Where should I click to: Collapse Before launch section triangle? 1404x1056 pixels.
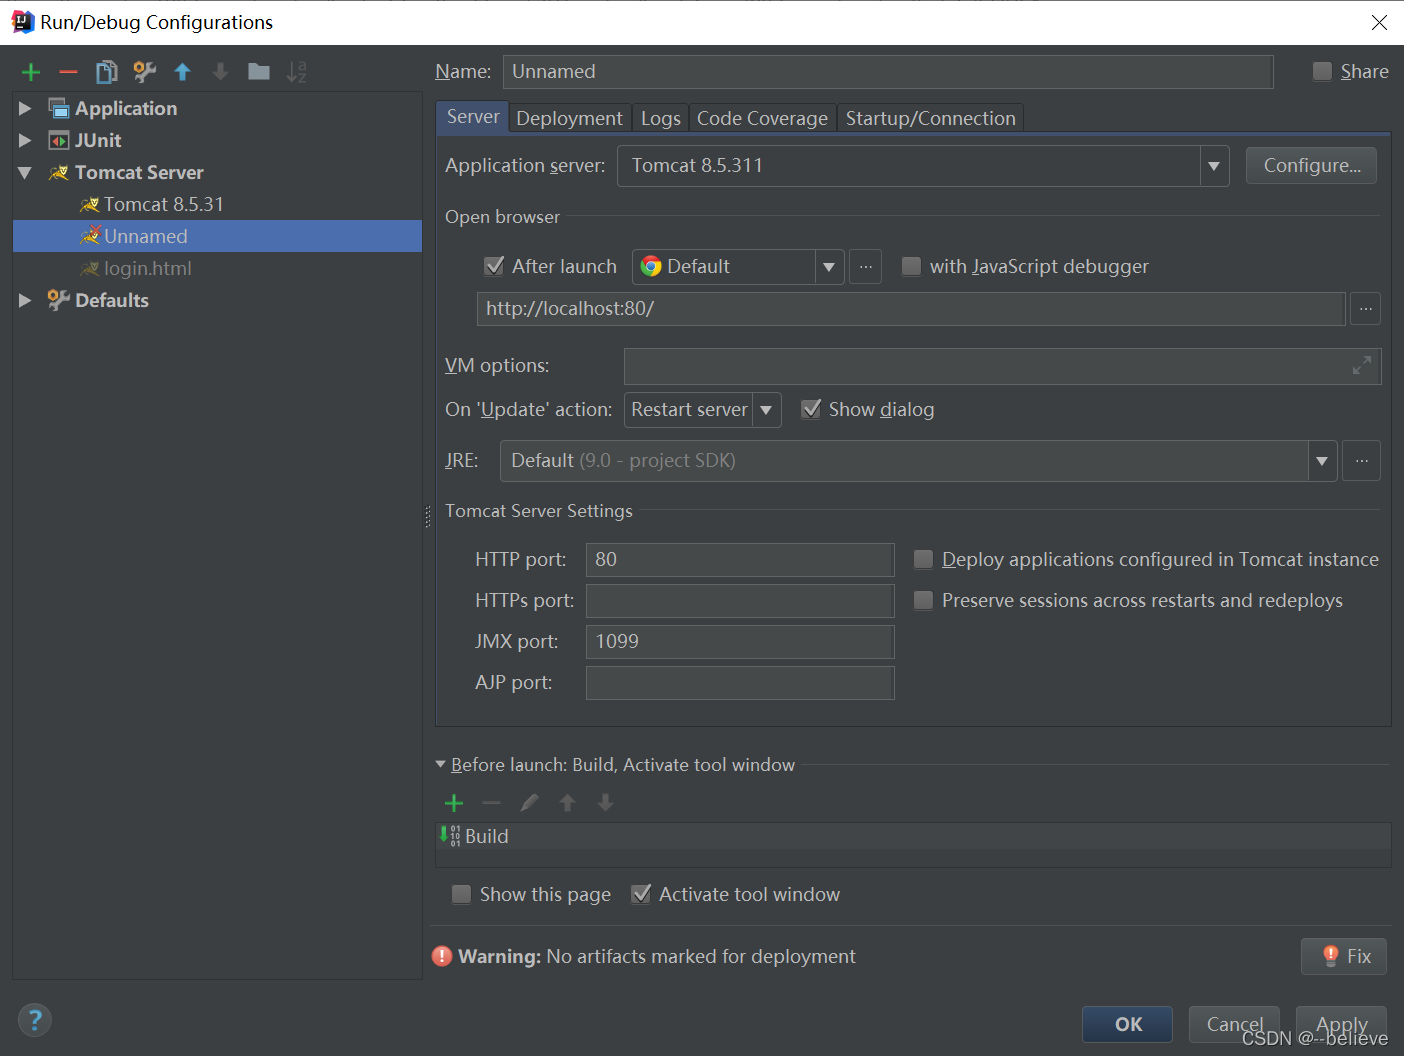coord(441,765)
